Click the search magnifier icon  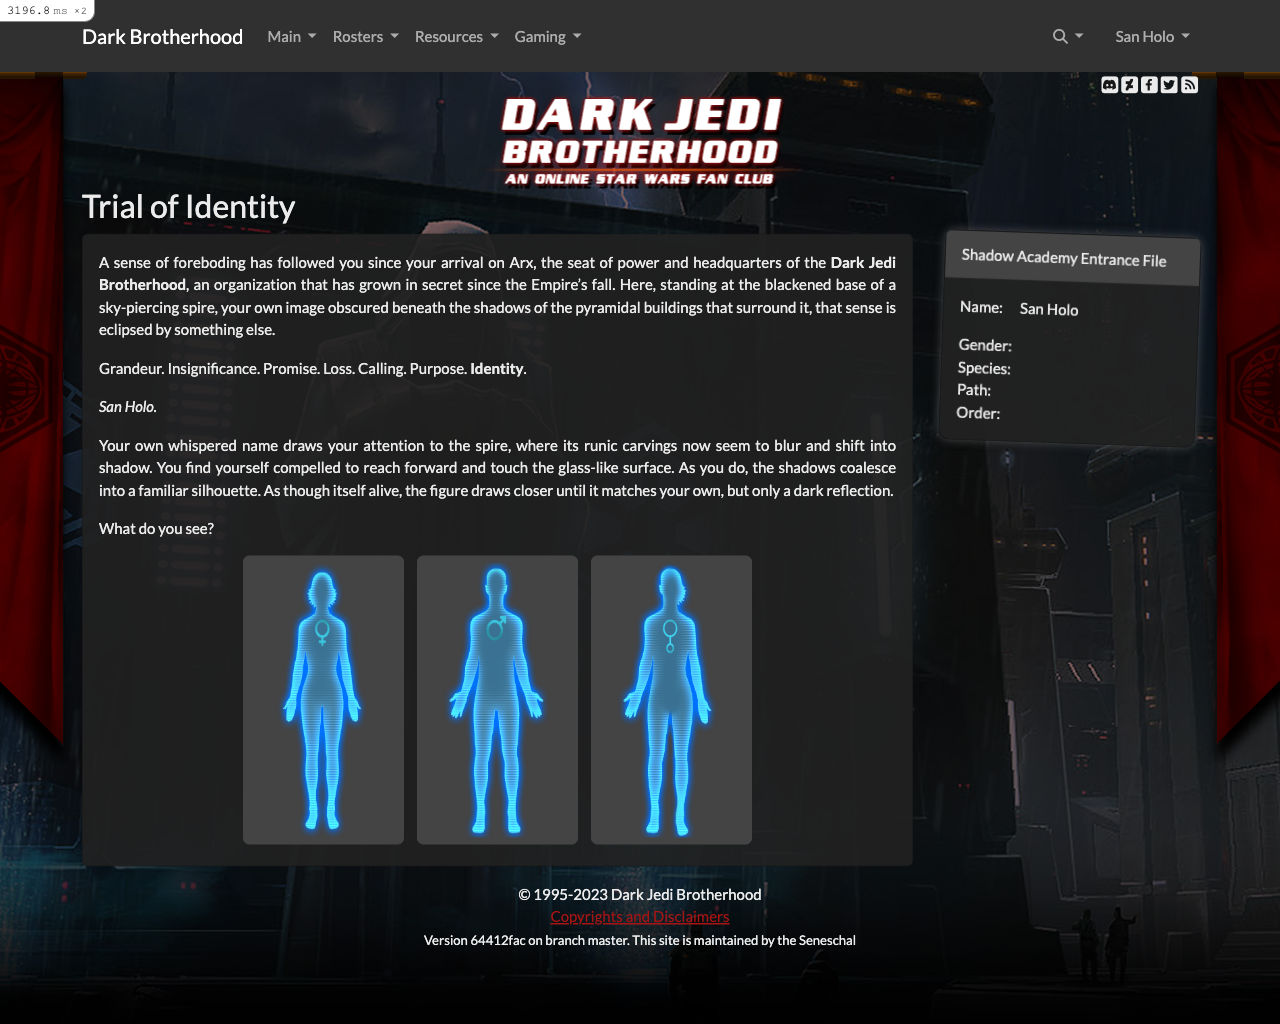tap(1061, 37)
